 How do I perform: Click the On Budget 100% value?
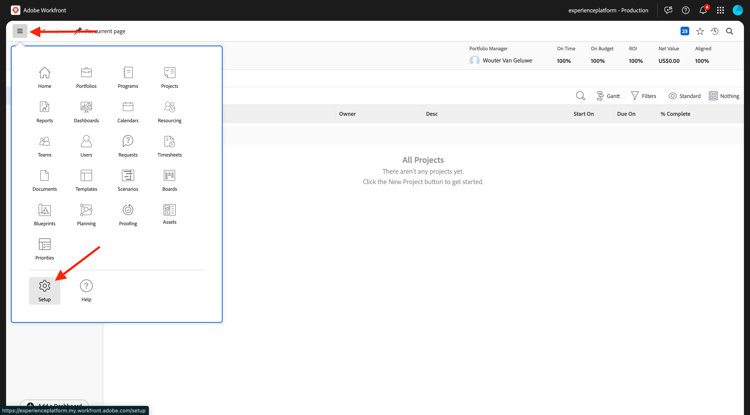click(x=597, y=61)
